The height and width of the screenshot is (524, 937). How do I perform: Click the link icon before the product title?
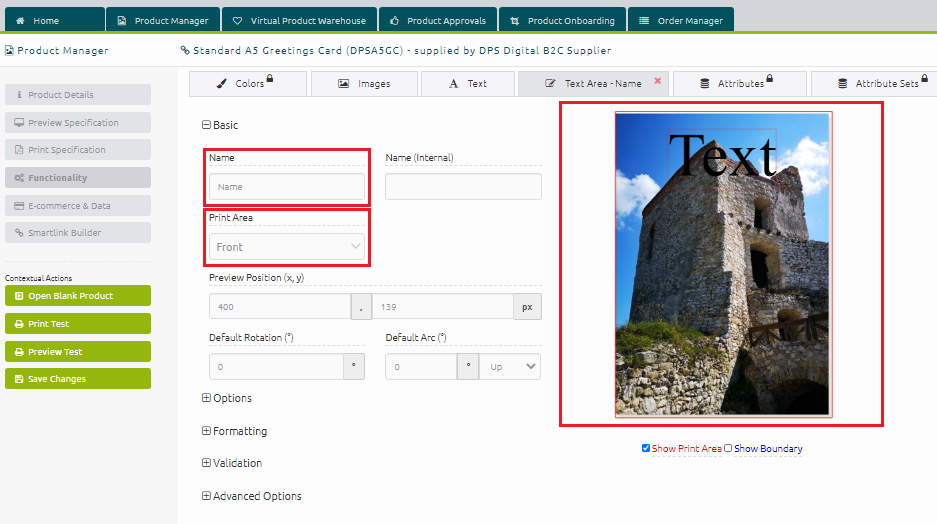185,50
